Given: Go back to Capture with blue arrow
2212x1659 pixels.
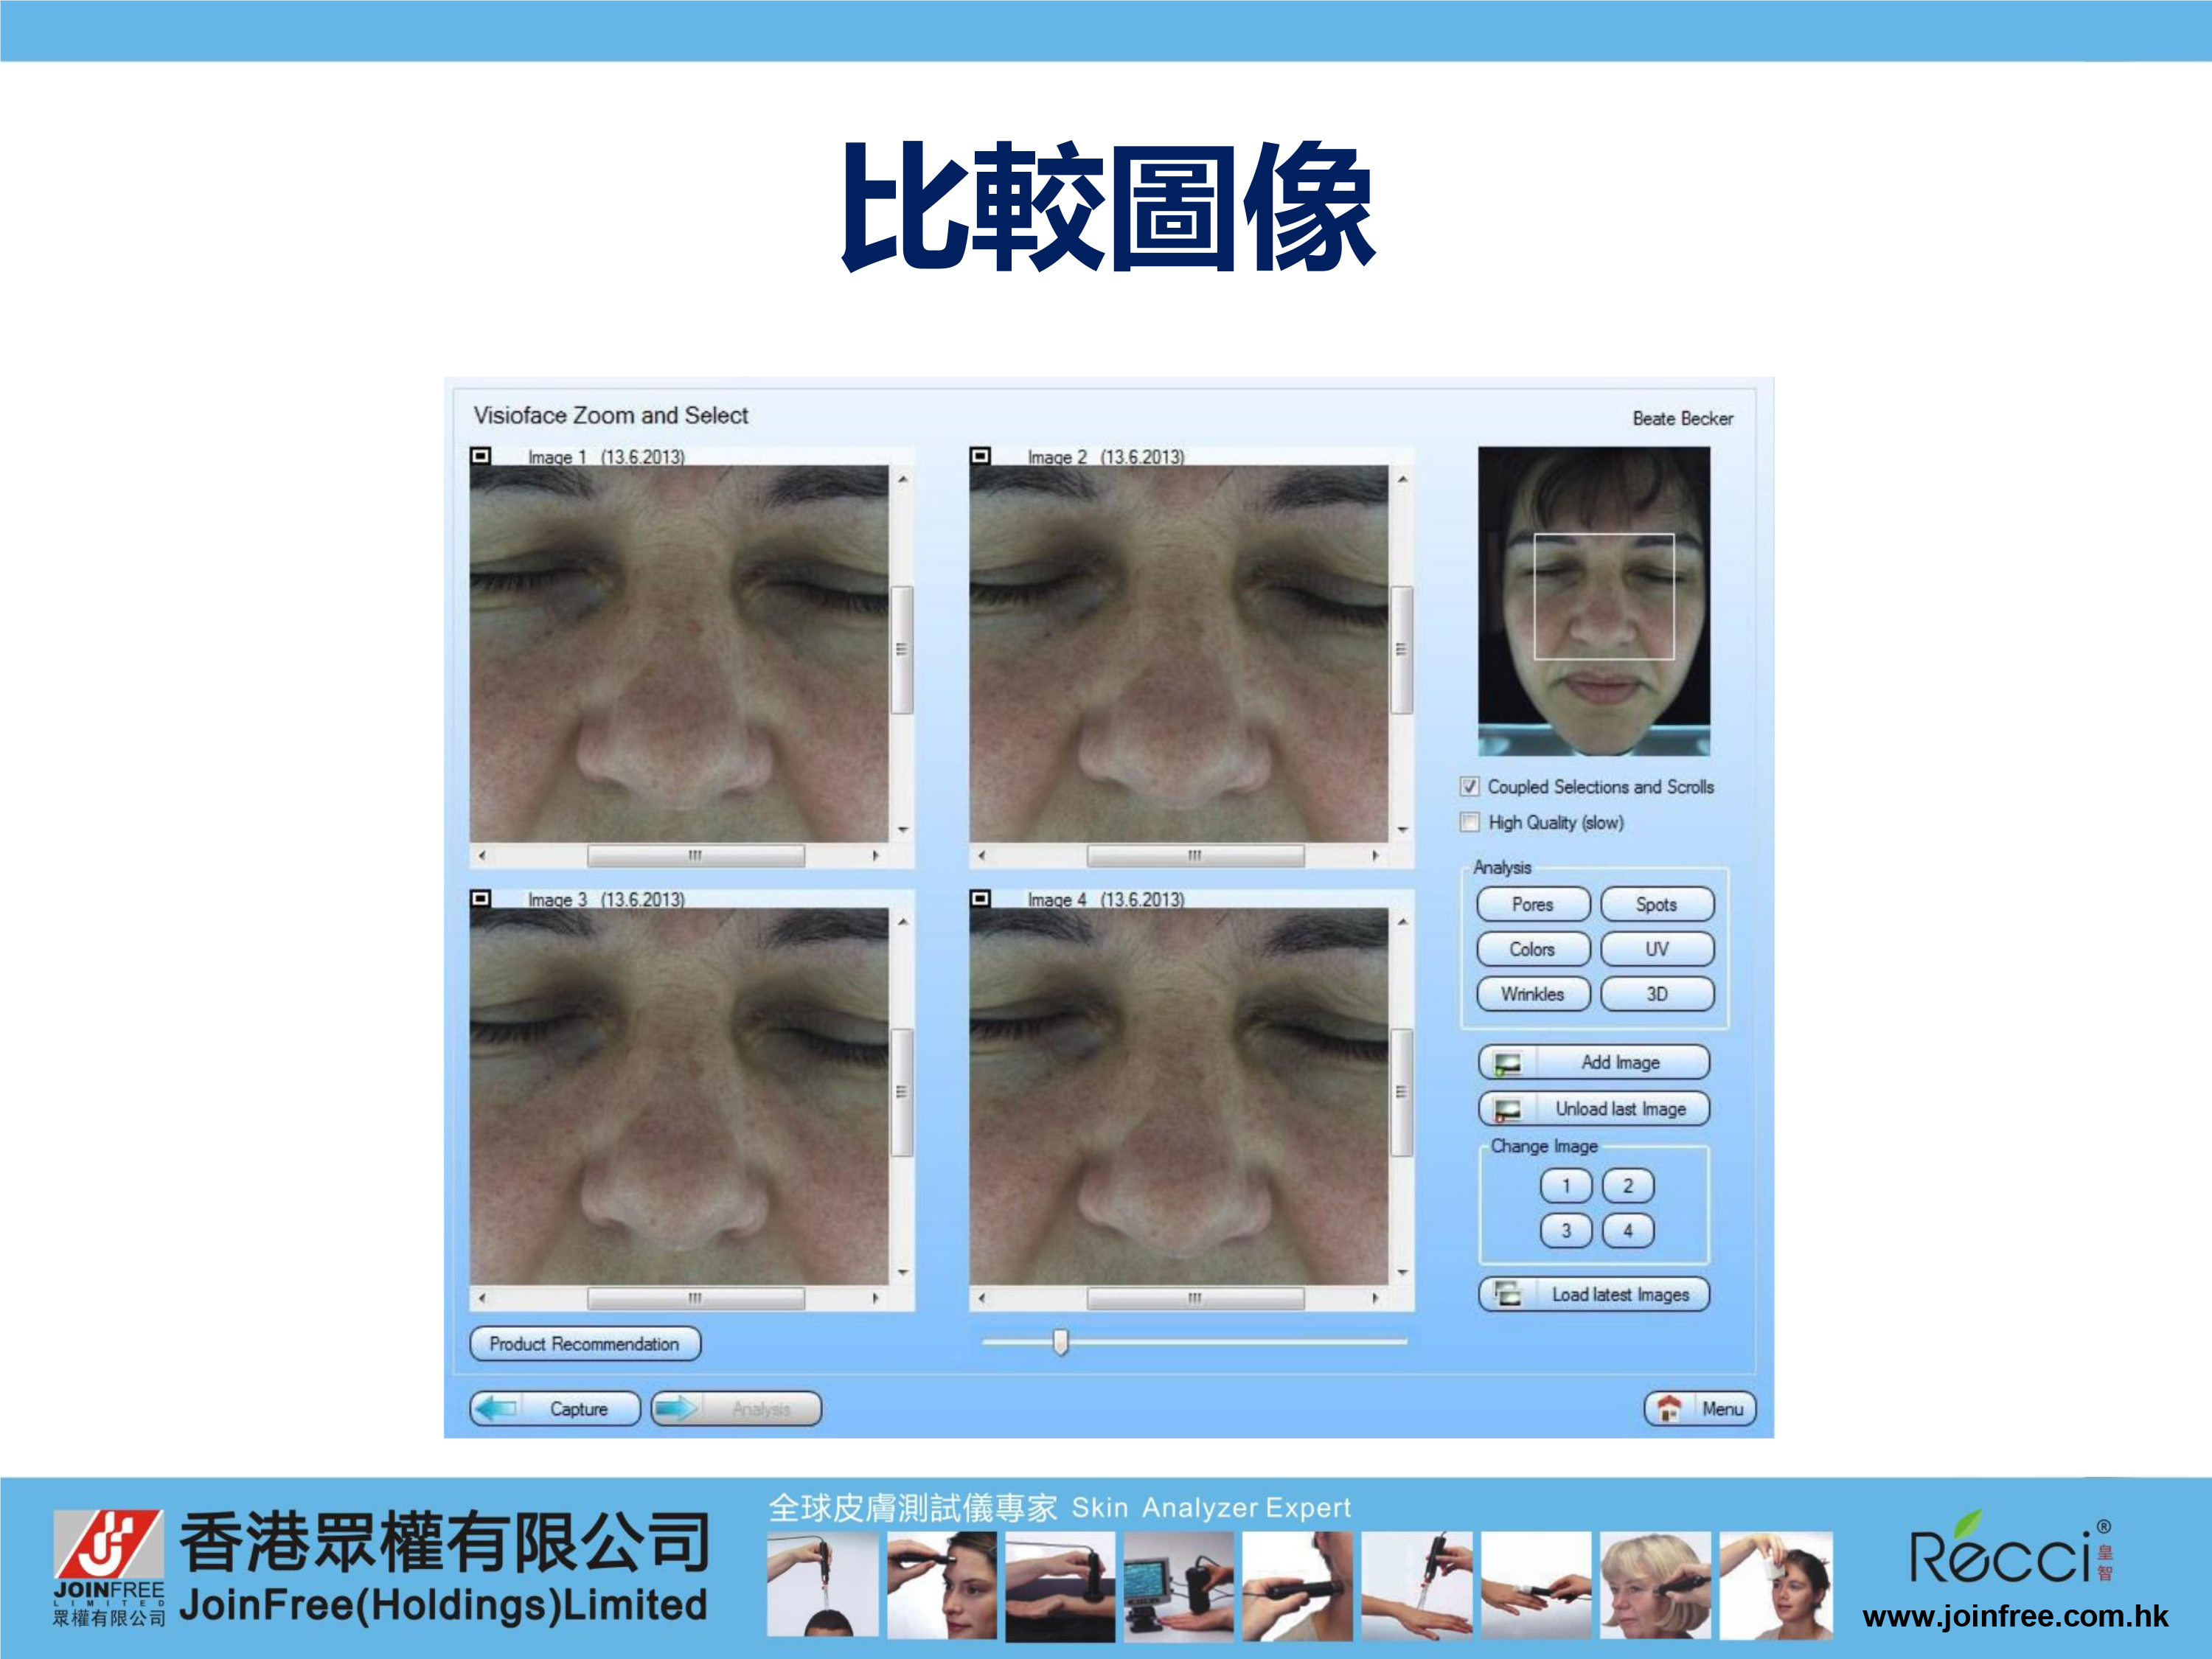Looking at the screenshot, I should (x=498, y=1408).
